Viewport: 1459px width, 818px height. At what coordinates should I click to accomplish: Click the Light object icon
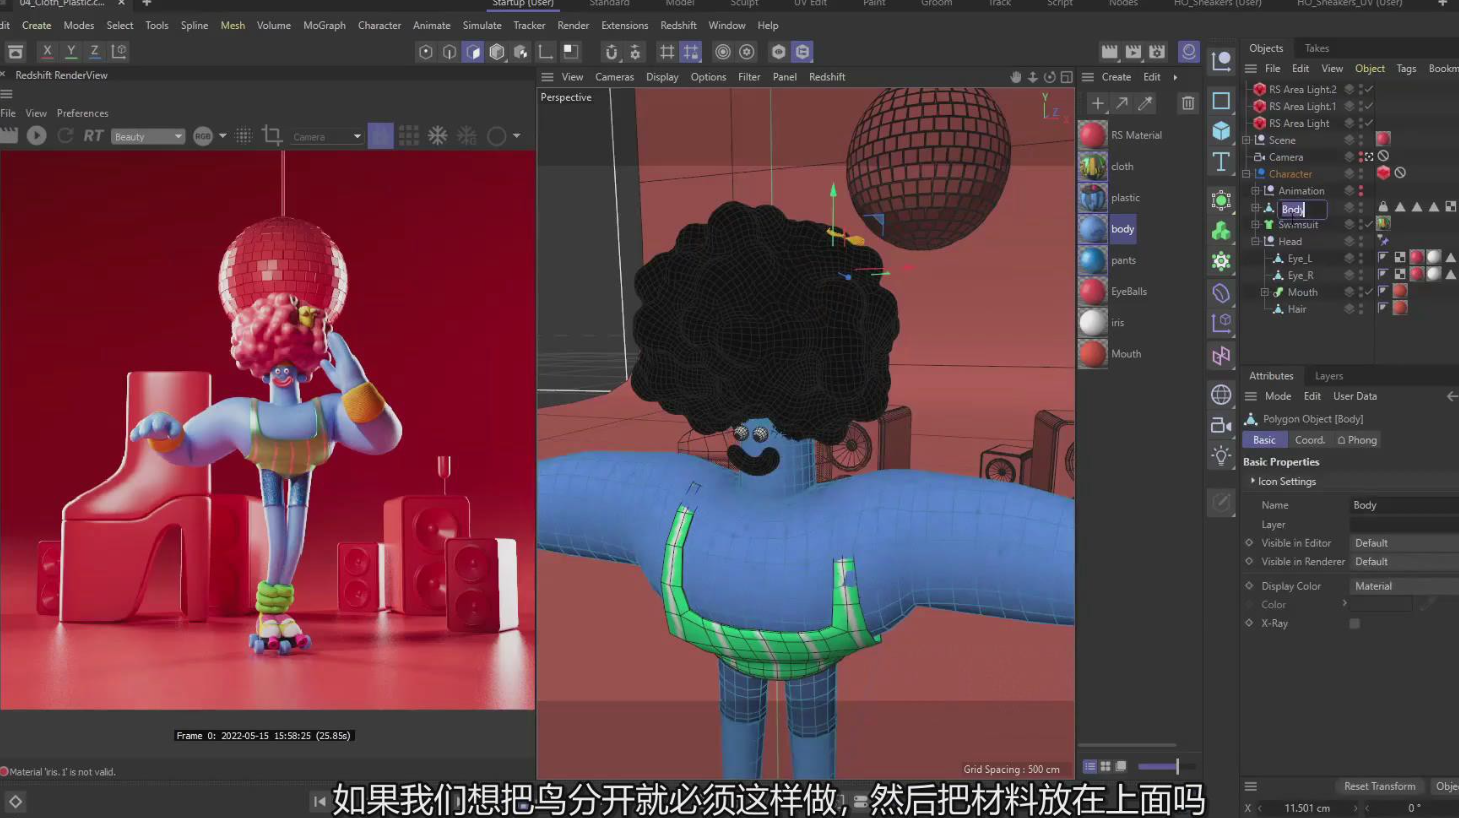click(x=1221, y=456)
